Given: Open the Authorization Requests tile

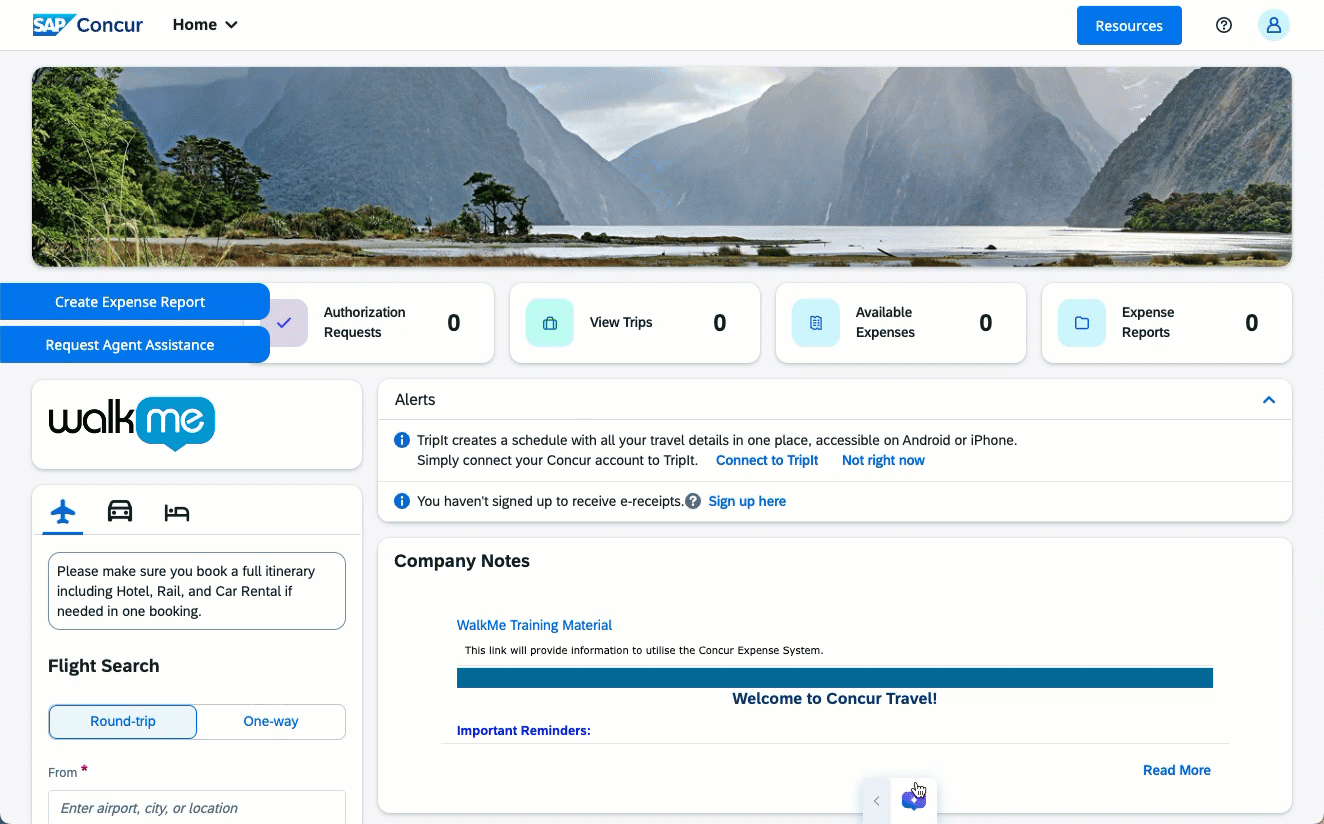Looking at the screenshot, I should 382,323.
